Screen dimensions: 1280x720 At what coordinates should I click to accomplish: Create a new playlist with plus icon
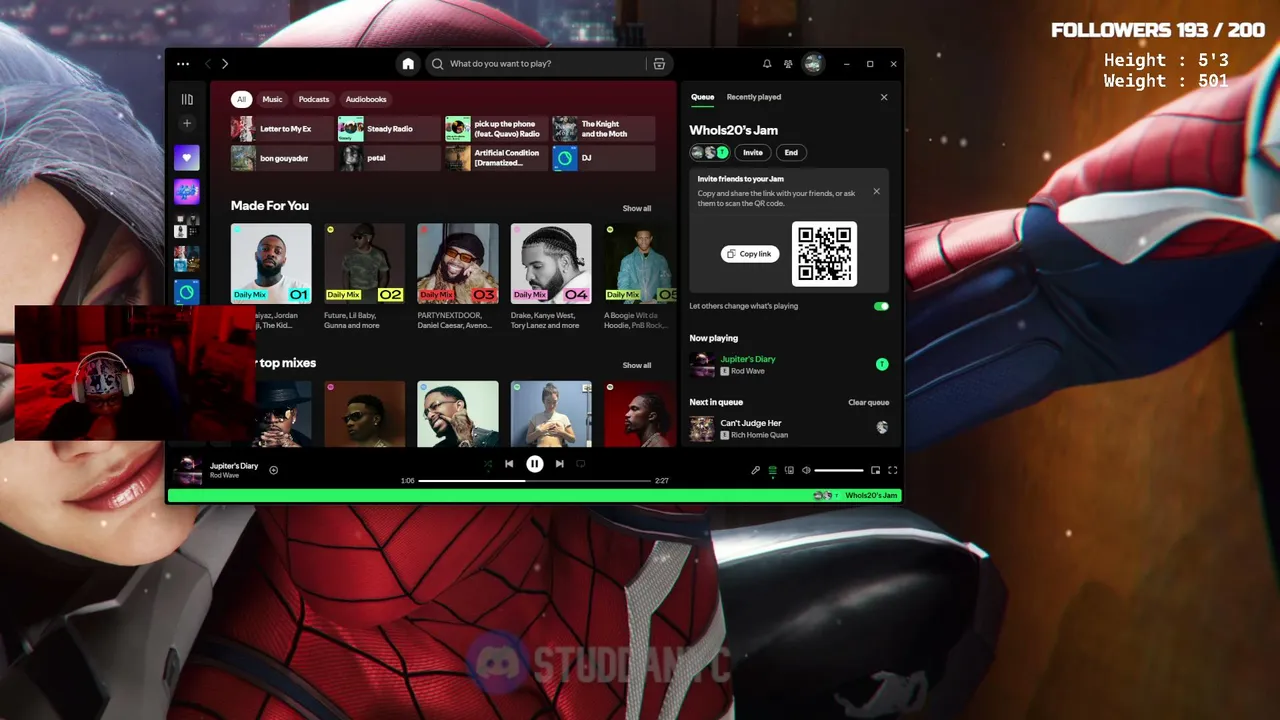click(187, 124)
